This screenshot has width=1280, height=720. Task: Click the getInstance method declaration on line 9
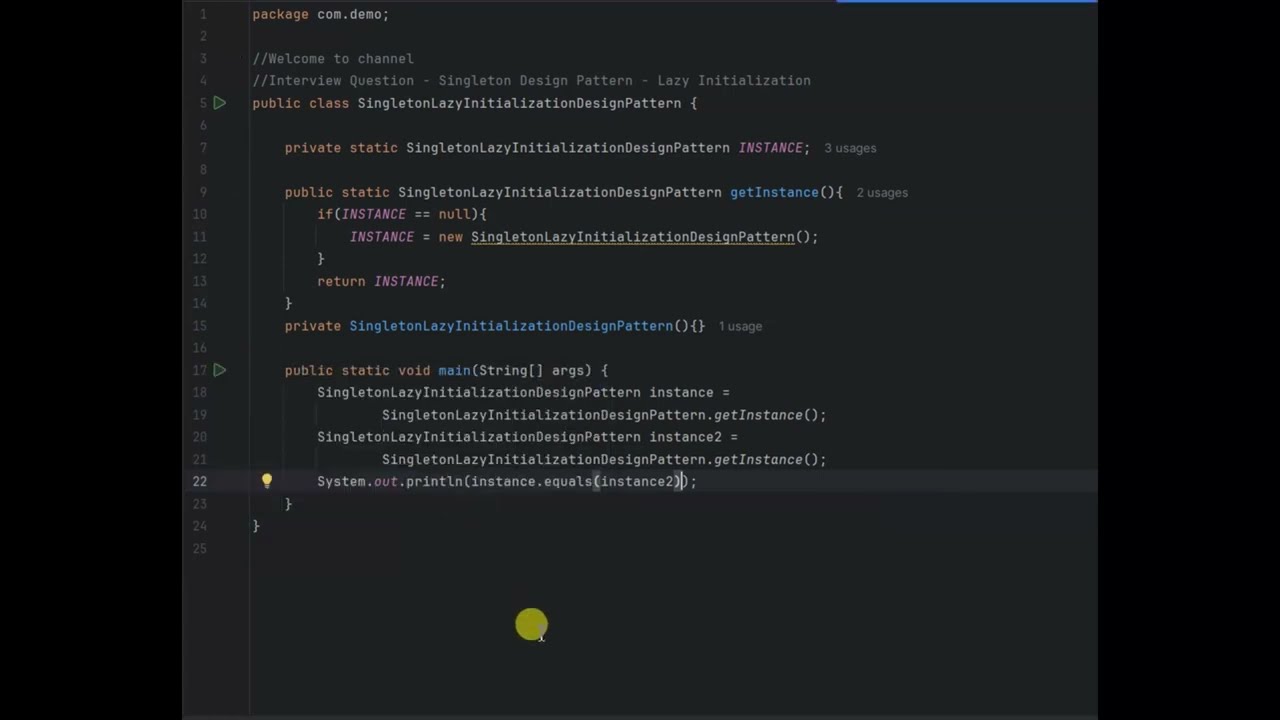774,192
